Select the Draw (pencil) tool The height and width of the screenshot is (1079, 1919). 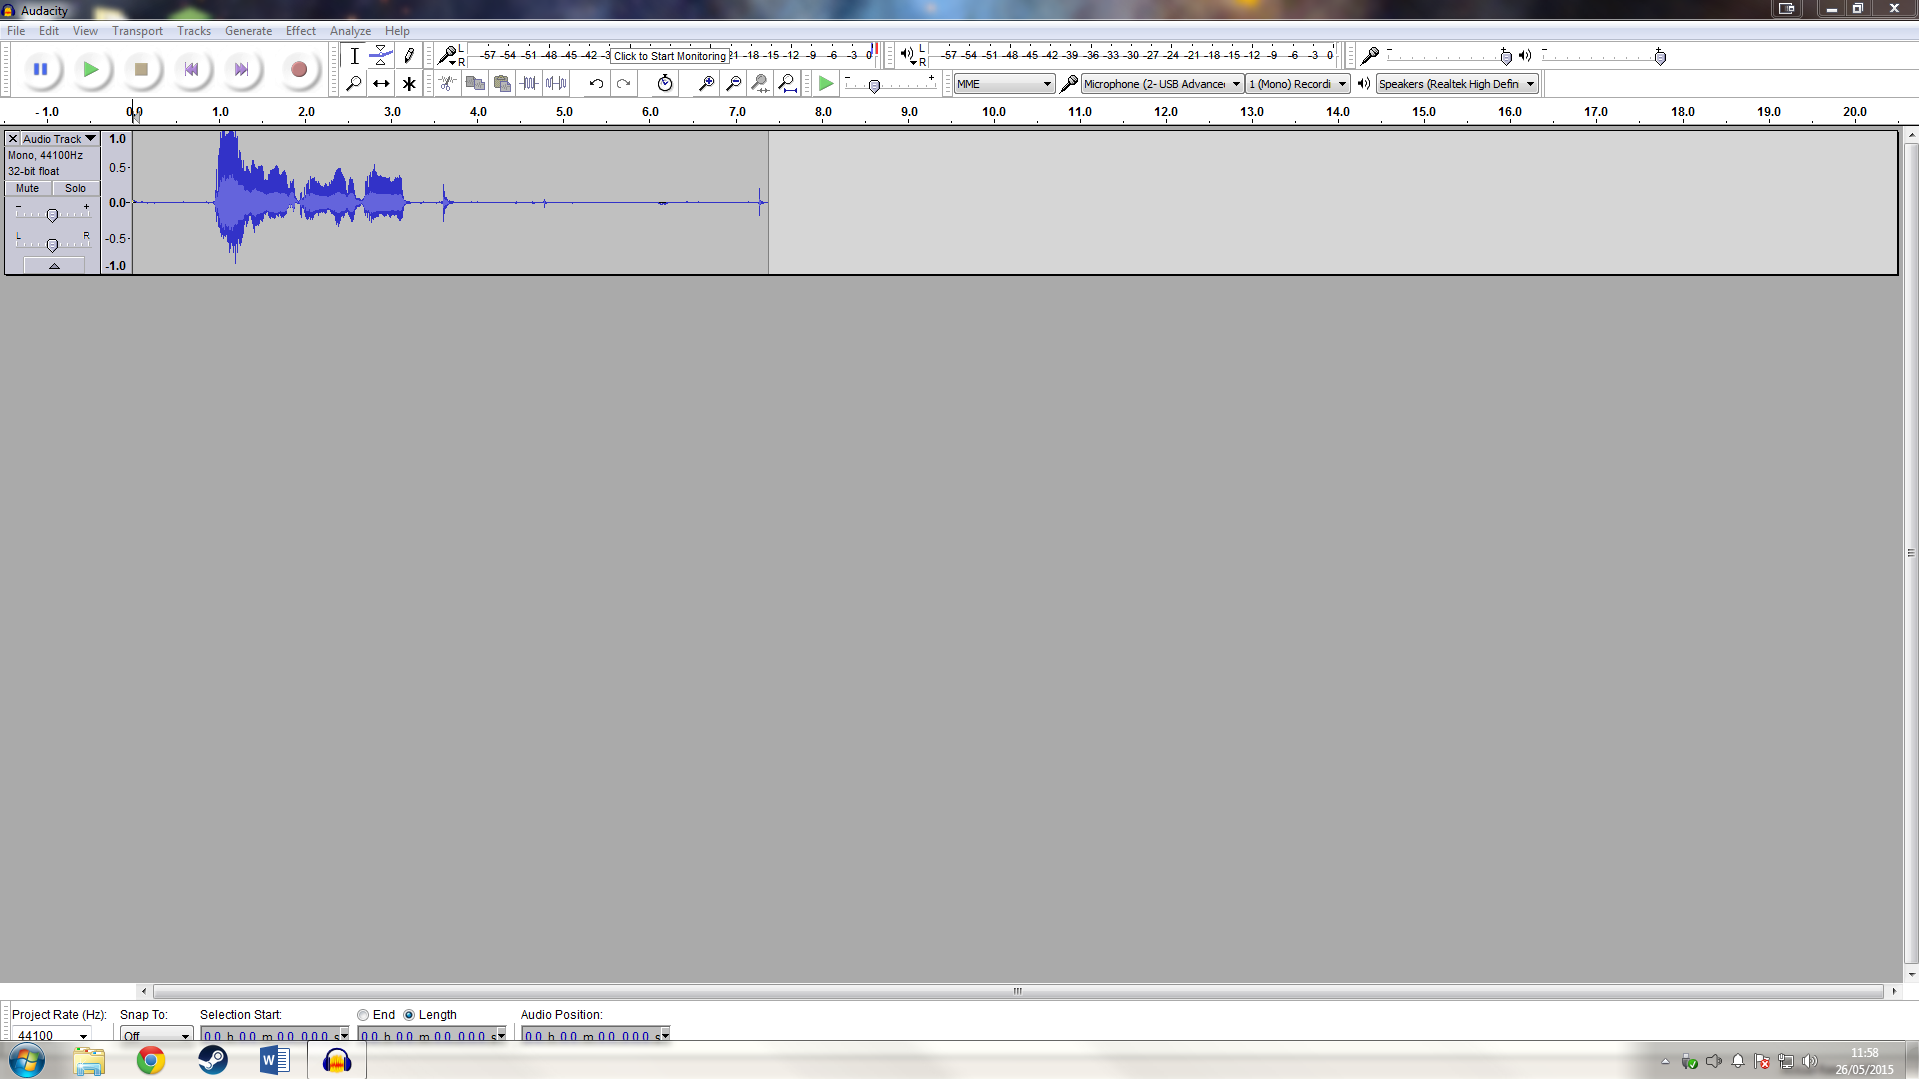click(x=408, y=56)
